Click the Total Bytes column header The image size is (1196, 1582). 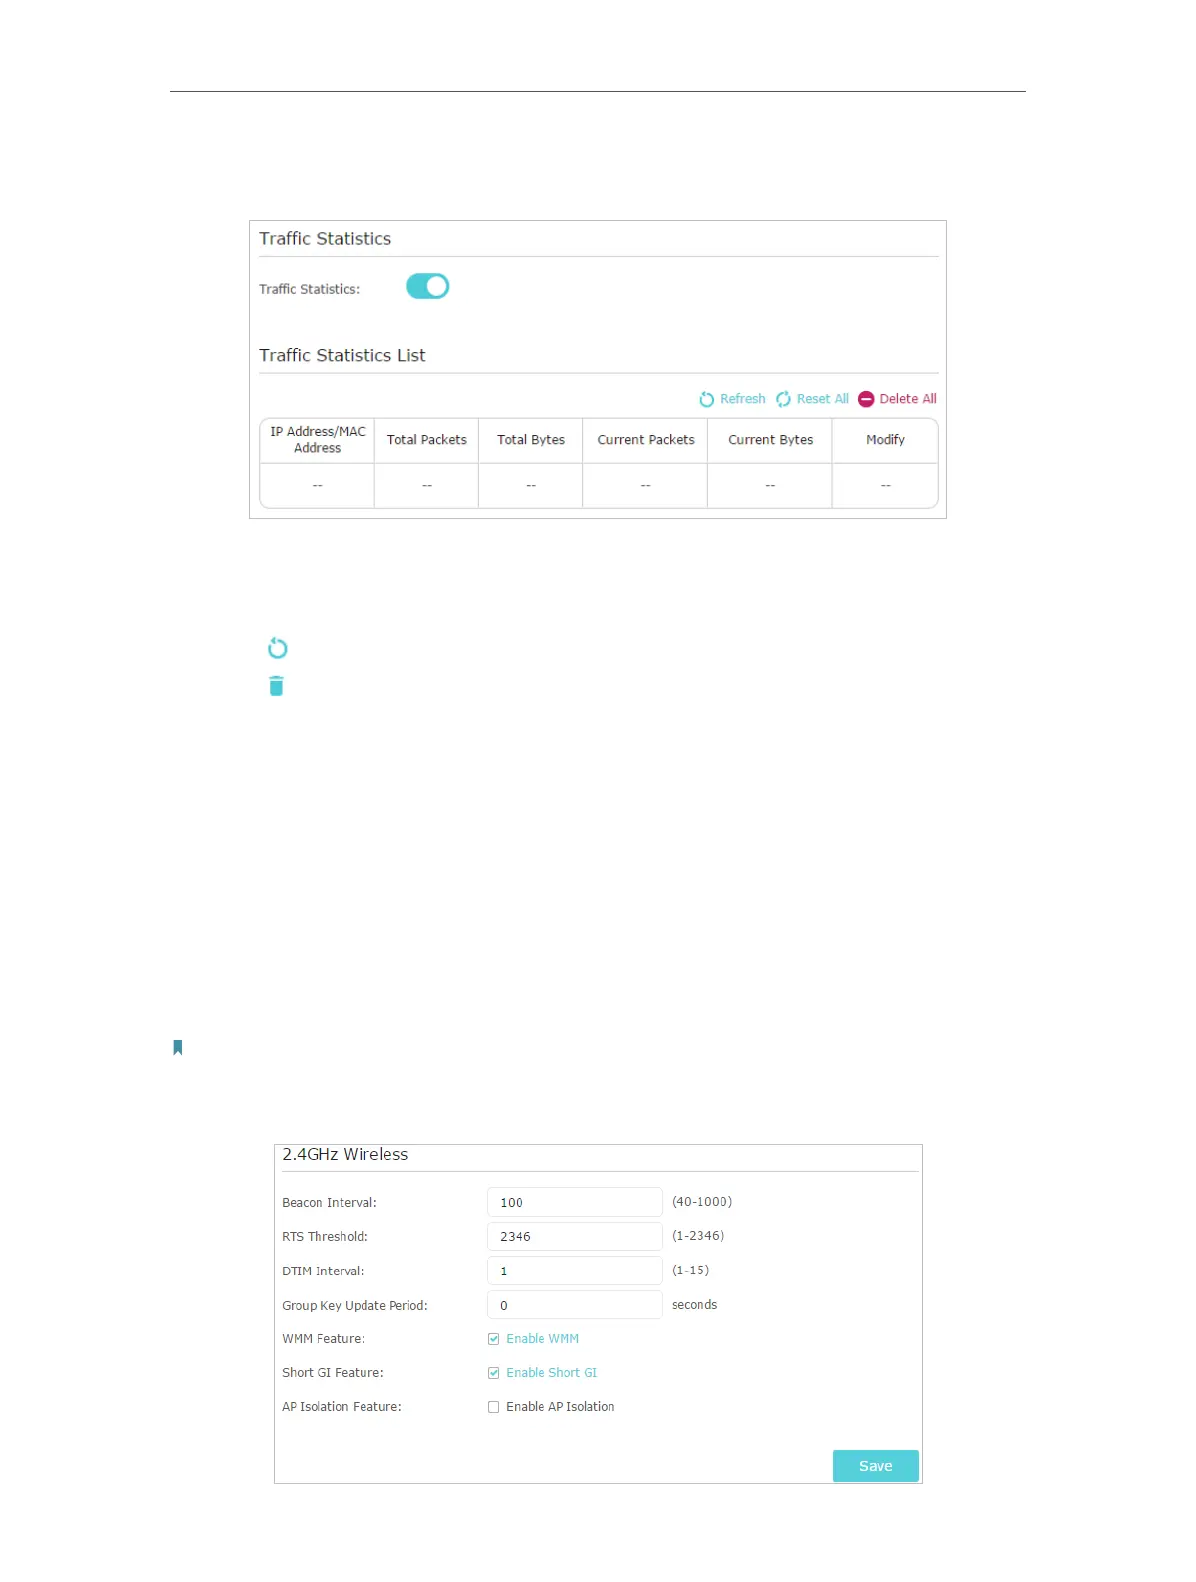[x=531, y=440]
